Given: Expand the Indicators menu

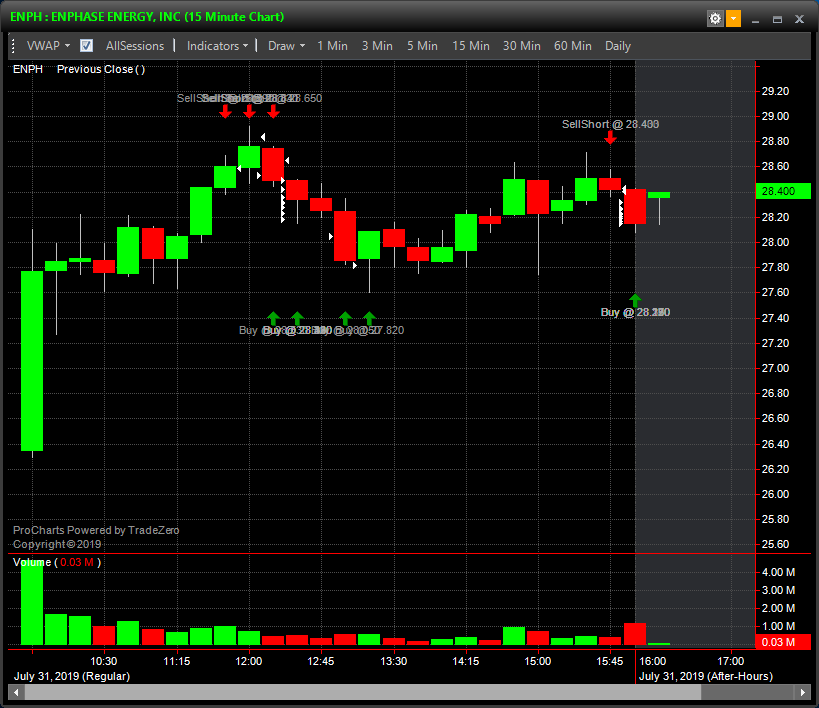Looking at the screenshot, I should point(217,46).
